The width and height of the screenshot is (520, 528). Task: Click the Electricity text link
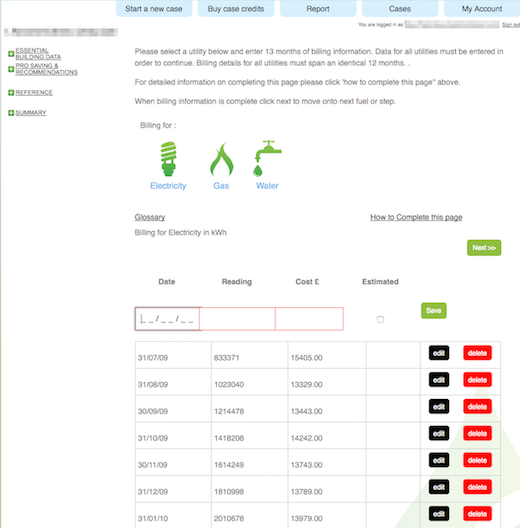(168, 186)
